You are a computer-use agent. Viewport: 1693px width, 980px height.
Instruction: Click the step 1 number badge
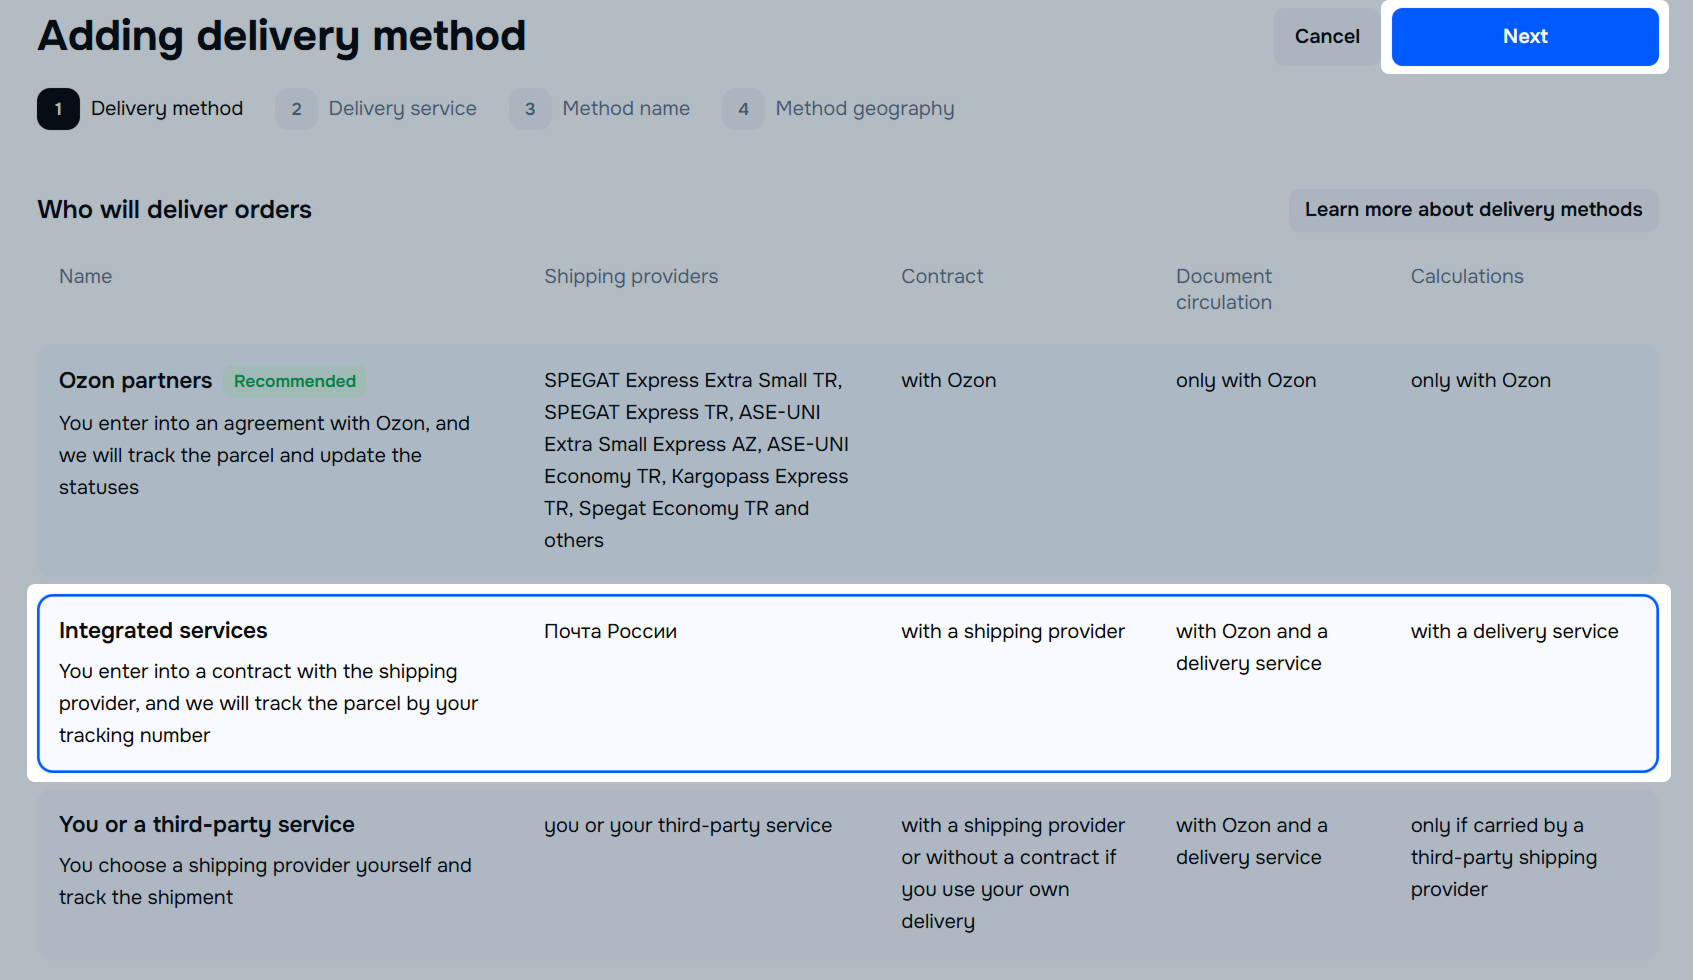[58, 109]
